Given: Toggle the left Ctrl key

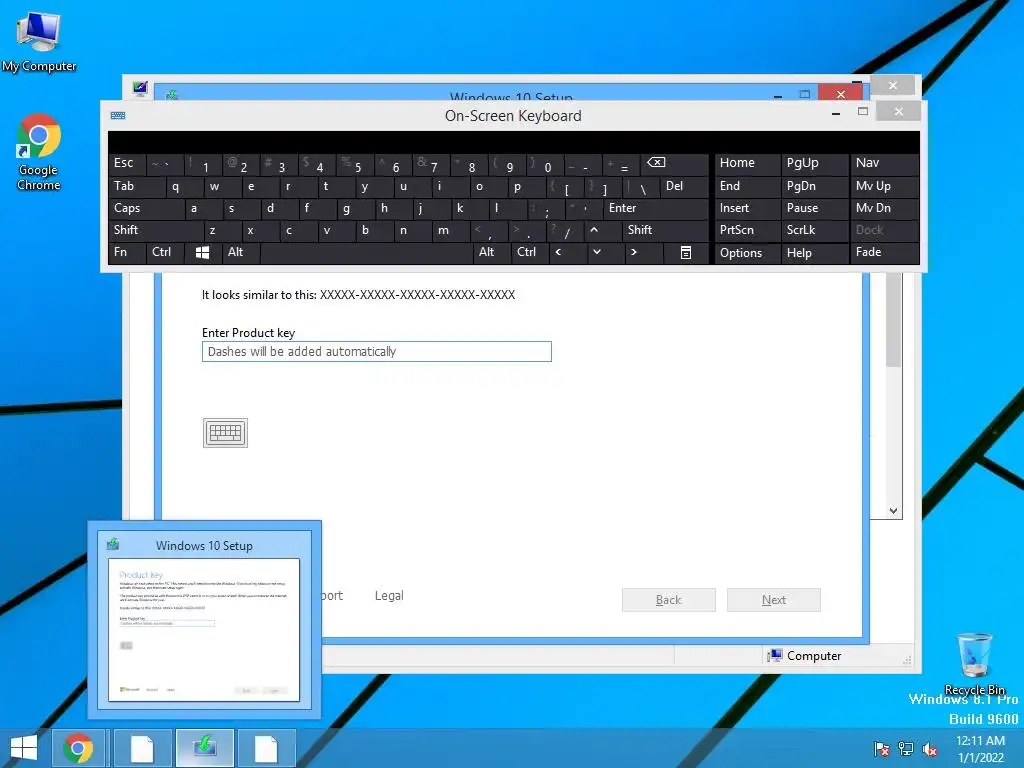Looking at the screenshot, I should 165,253.
